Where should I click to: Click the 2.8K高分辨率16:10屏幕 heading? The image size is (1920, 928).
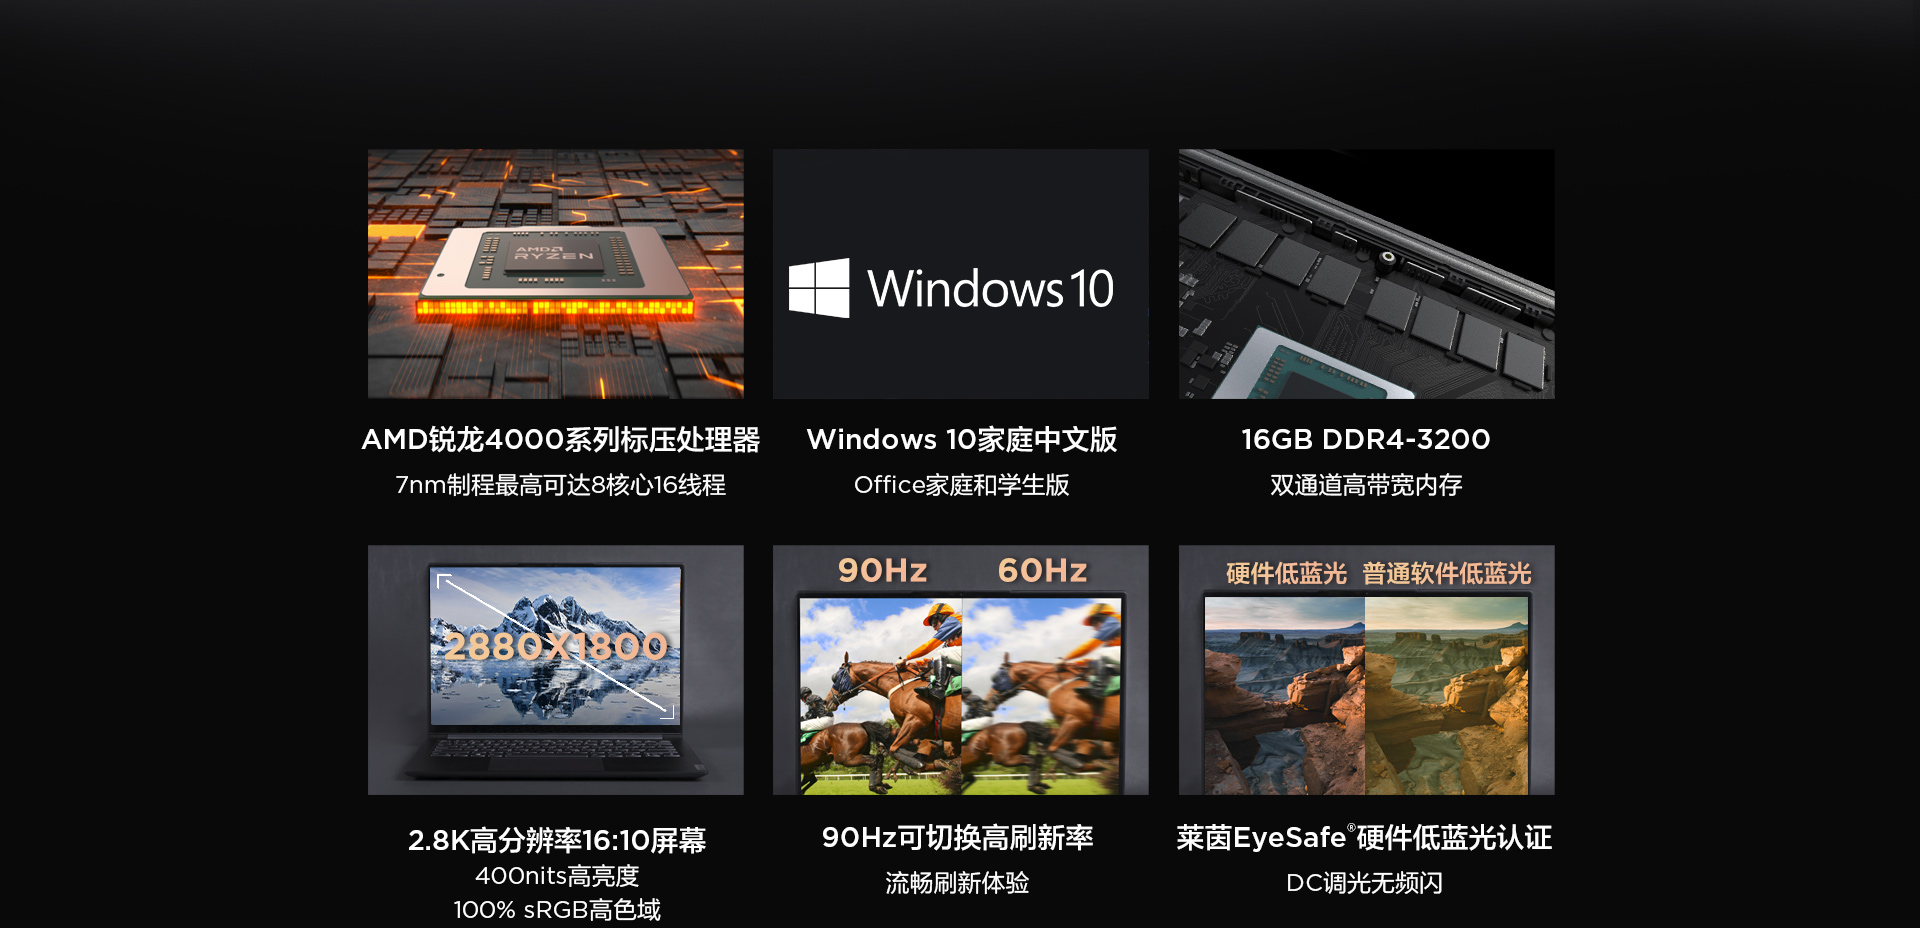click(557, 839)
